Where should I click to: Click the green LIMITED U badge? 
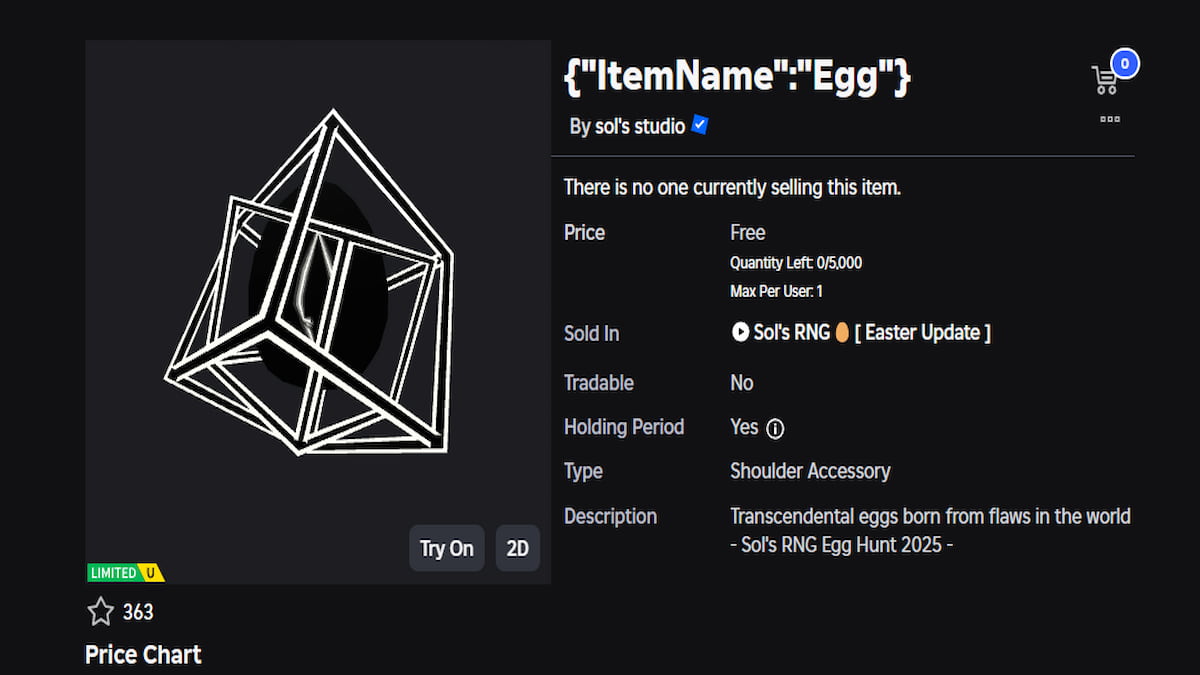click(125, 573)
